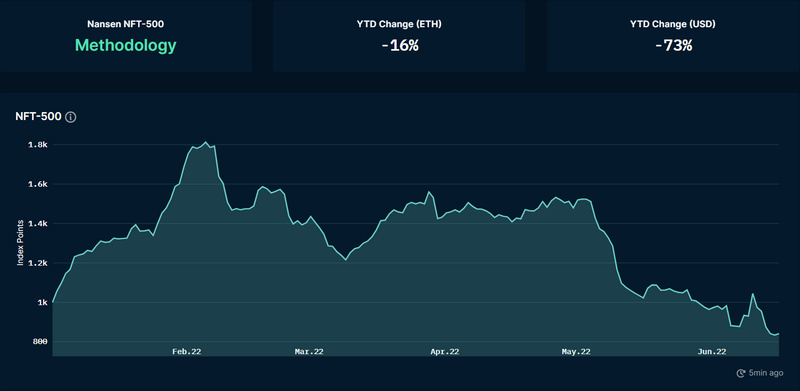Click the May.22 axis label
This screenshot has width=800, height=391.
(576, 352)
